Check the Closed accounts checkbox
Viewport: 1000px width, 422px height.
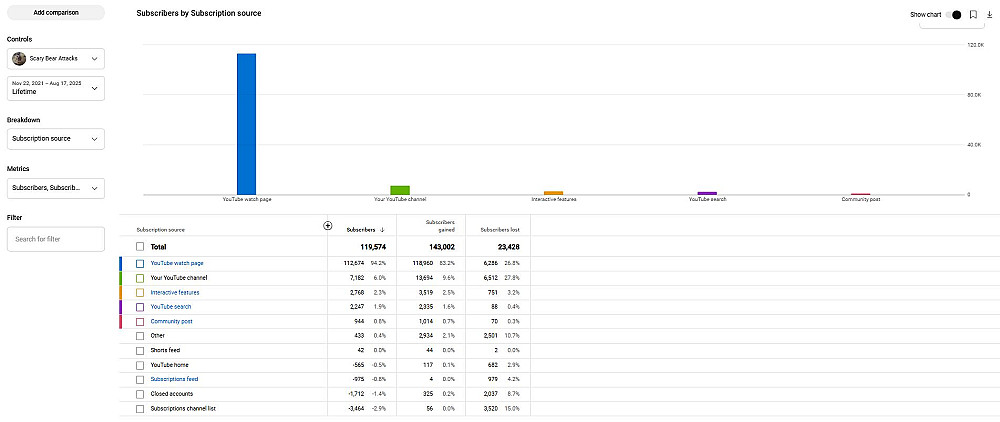click(140, 394)
